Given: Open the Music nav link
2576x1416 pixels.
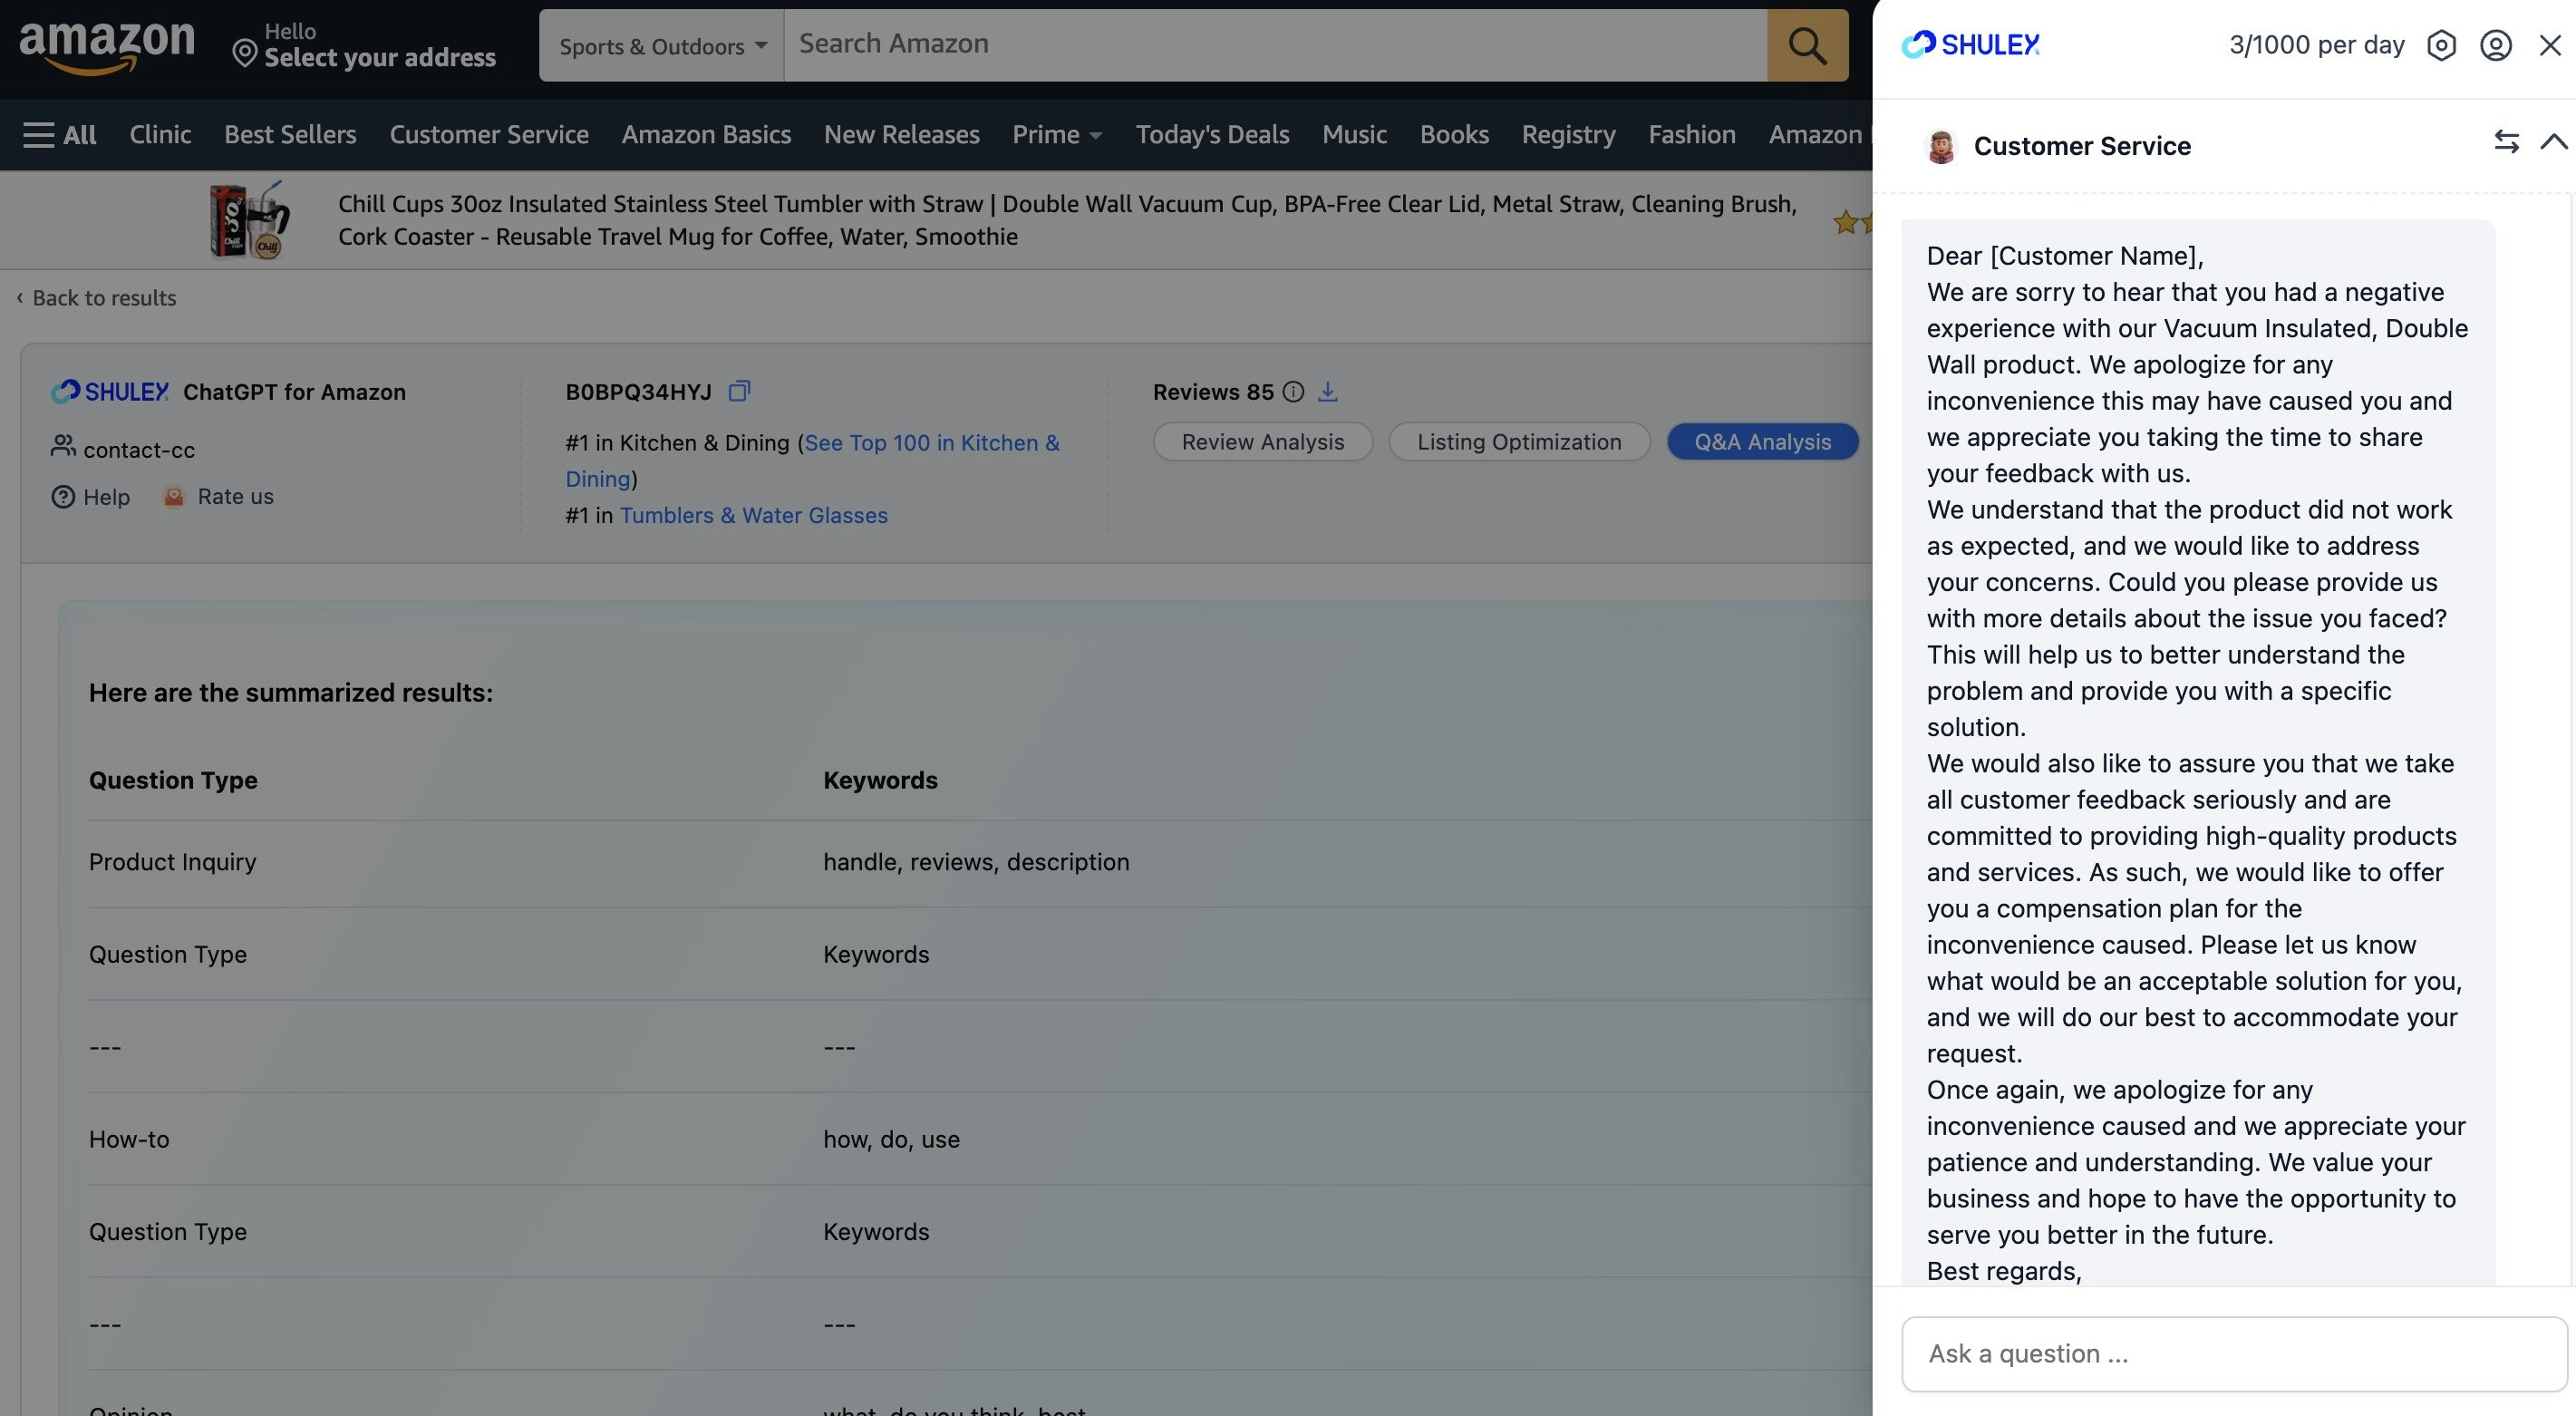Looking at the screenshot, I should (x=1354, y=134).
